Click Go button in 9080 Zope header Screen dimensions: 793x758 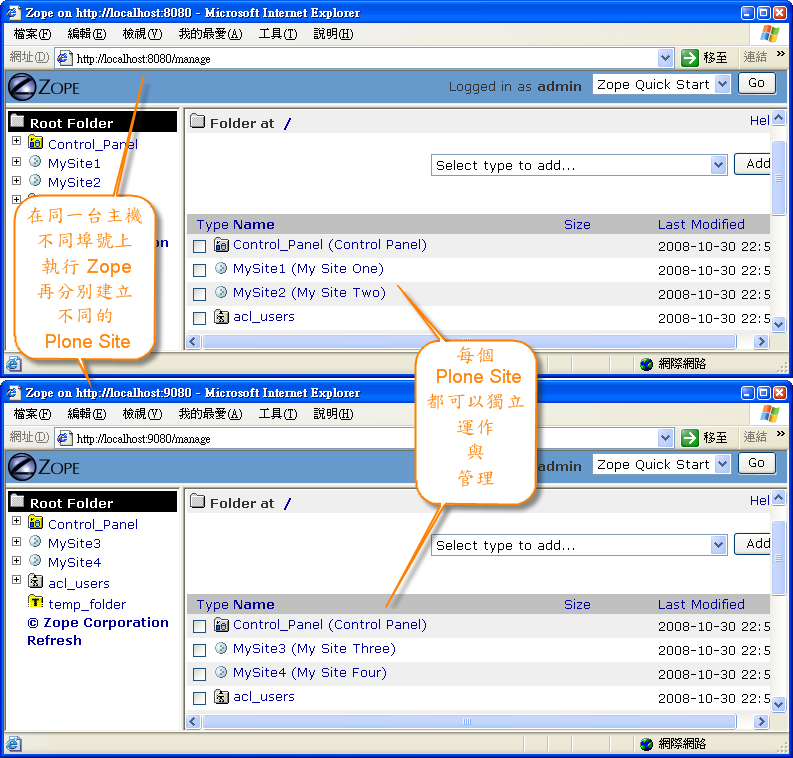(x=757, y=463)
